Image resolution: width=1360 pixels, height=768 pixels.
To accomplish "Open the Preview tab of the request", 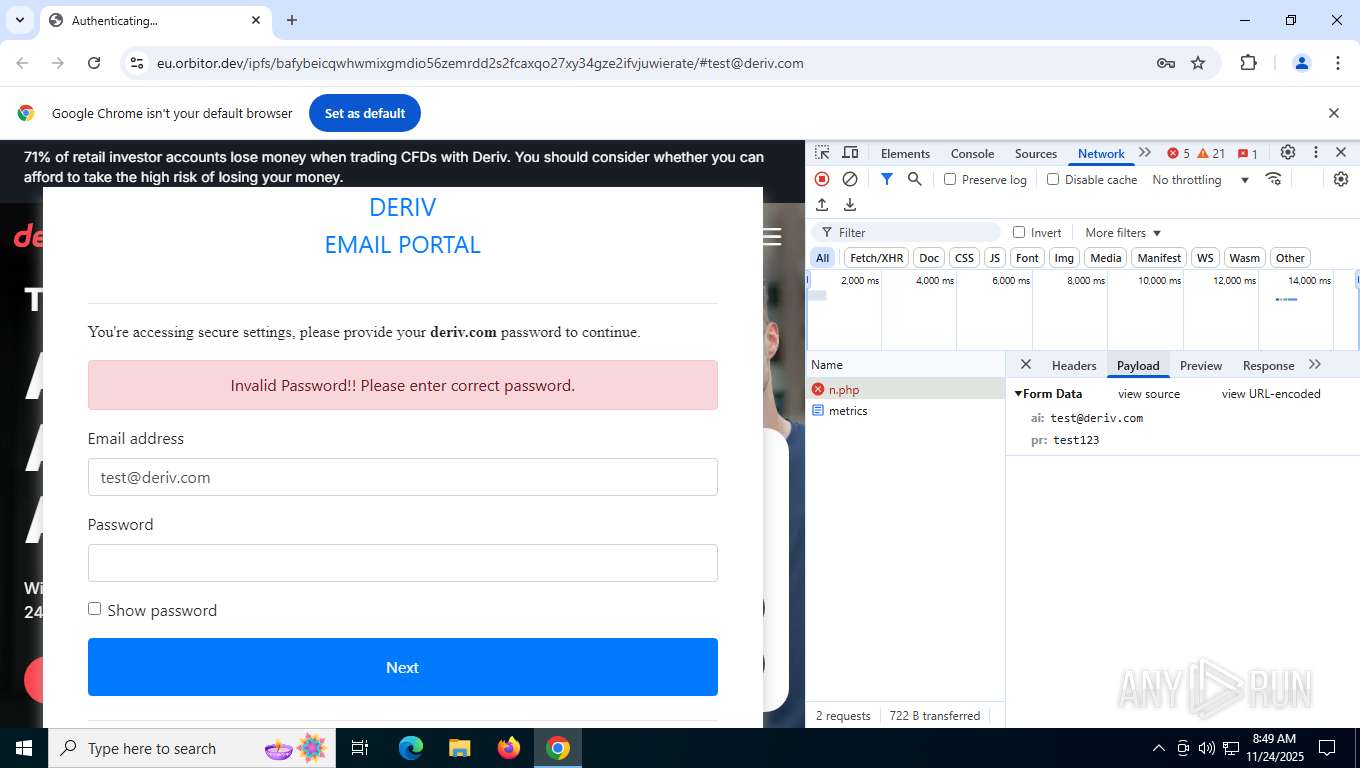I will point(1201,366).
